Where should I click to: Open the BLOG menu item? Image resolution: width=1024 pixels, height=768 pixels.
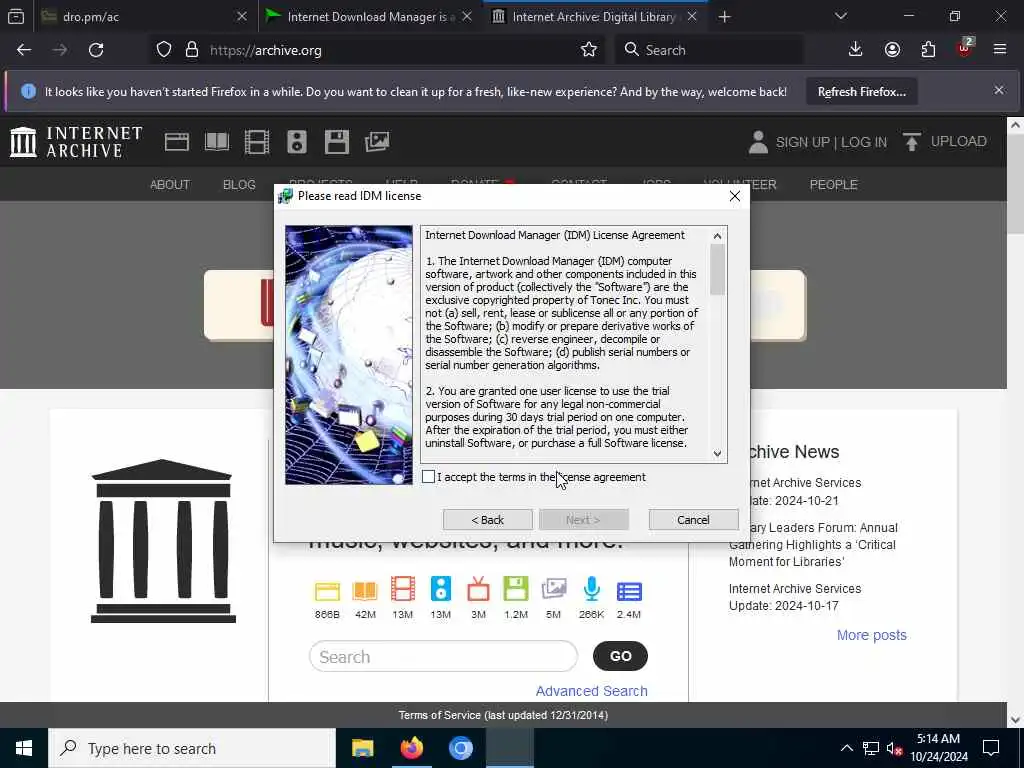(239, 185)
